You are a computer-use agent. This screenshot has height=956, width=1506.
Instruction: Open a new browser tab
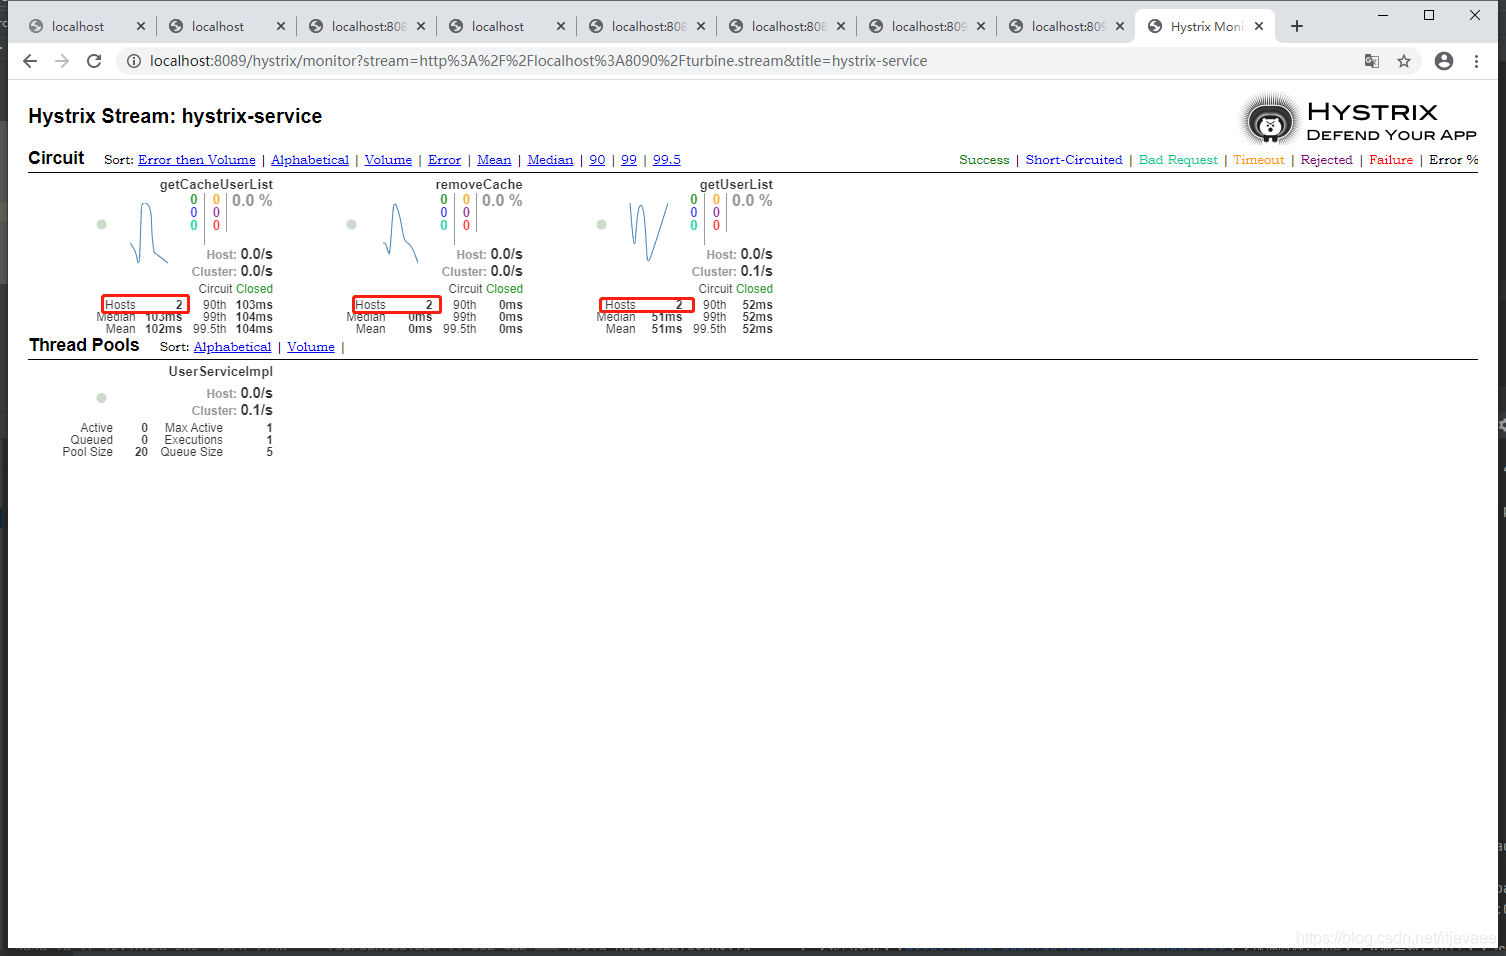1297,26
